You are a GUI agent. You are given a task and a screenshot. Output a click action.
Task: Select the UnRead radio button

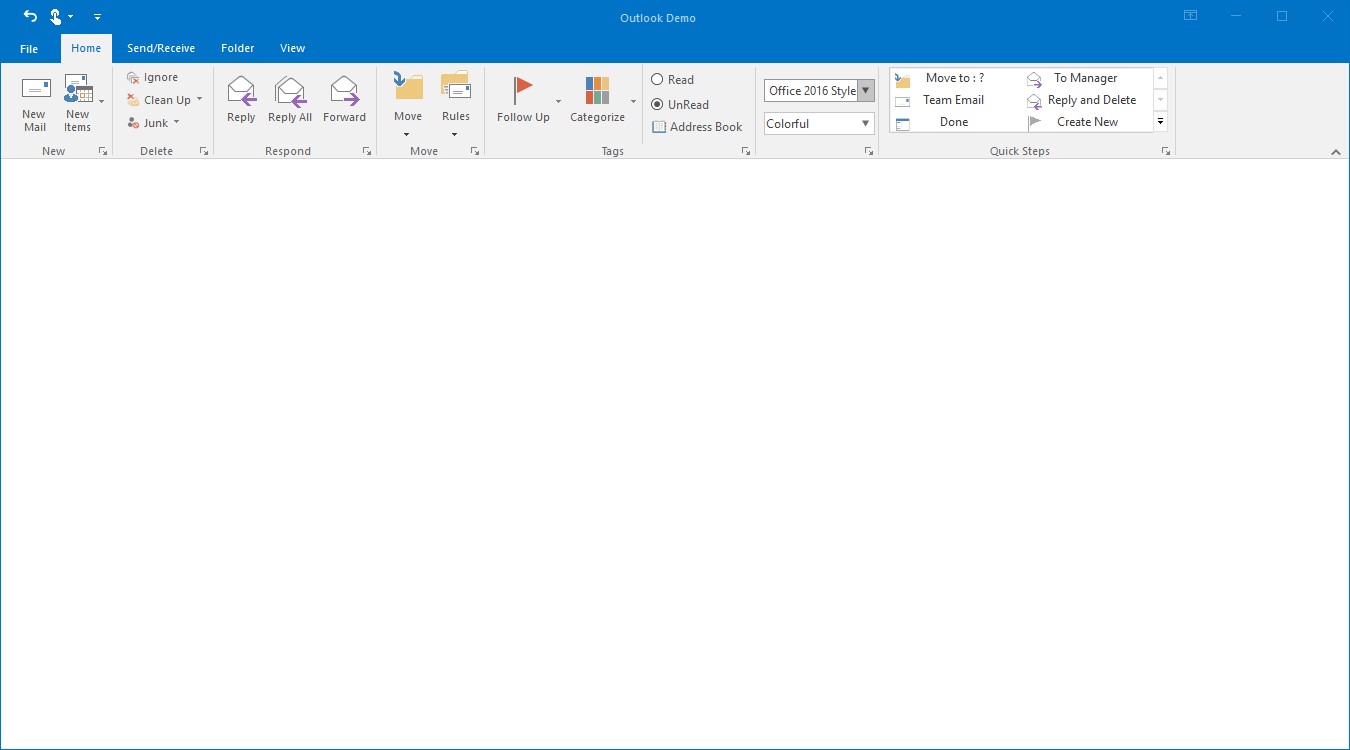tap(658, 104)
